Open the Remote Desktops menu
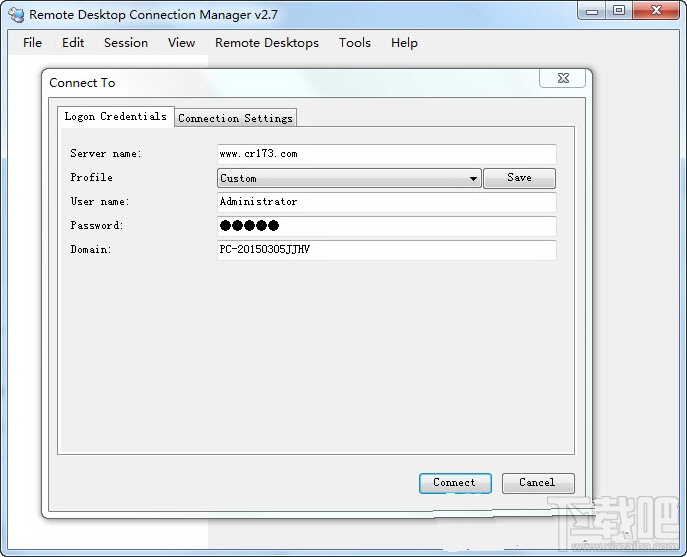The width and height of the screenshot is (687, 557). tap(267, 43)
